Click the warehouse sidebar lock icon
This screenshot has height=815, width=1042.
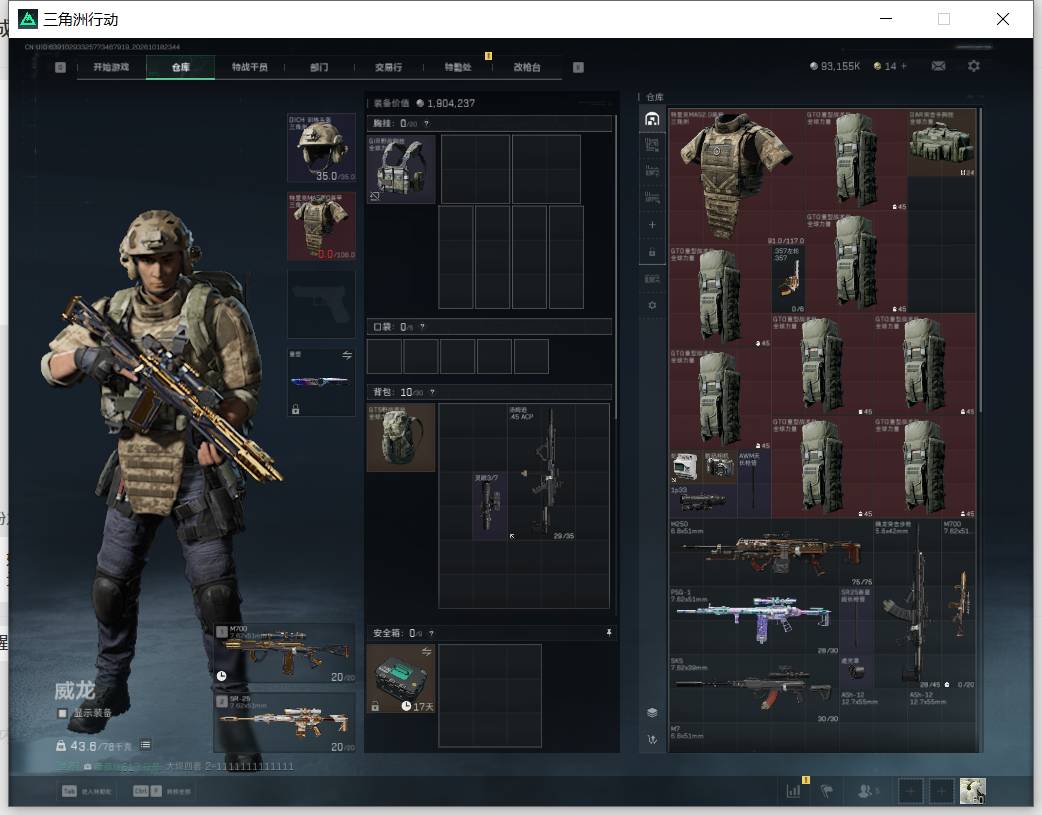[652, 253]
